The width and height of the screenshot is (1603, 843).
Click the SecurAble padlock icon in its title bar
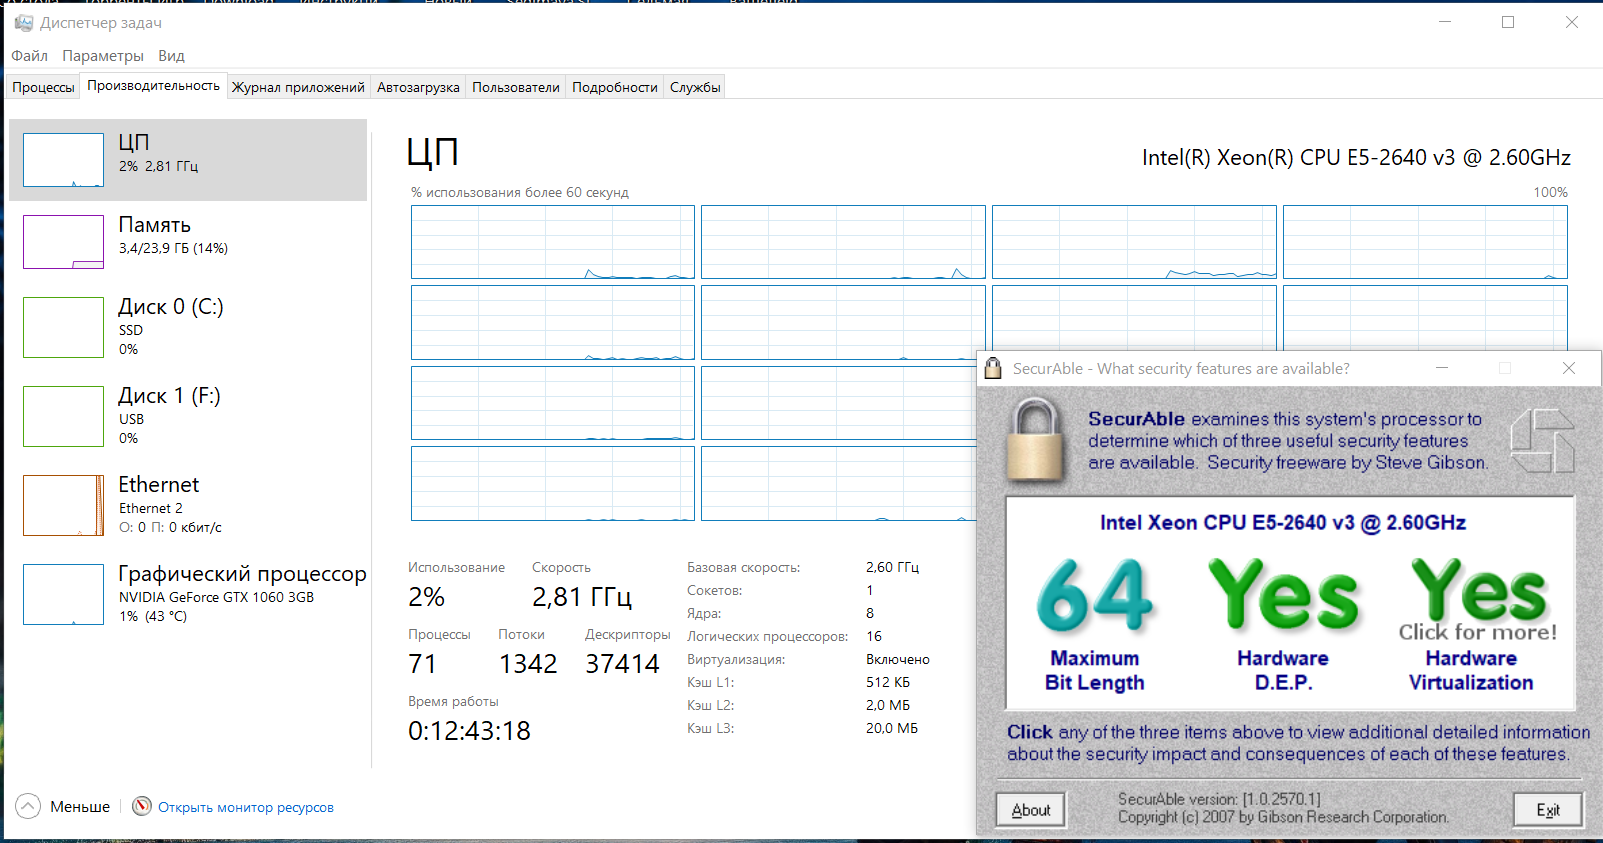tap(993, 368)
